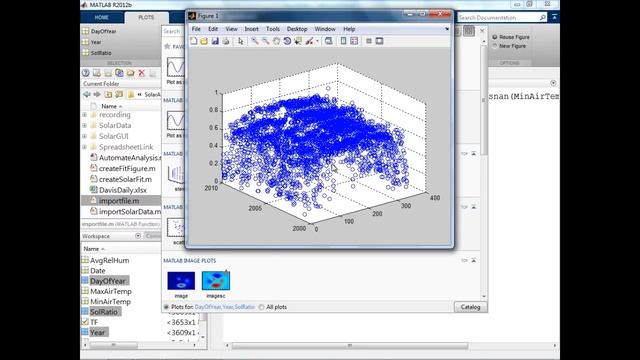Image resolution: width=640 pixels, height=360 pixels.
Task: Select the Brush data tool
Action: tap(309, 41)
